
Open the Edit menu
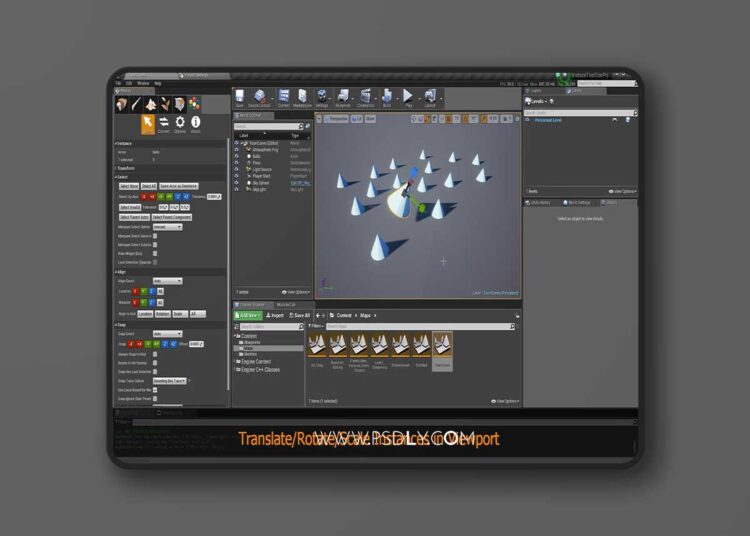(129, 83)
